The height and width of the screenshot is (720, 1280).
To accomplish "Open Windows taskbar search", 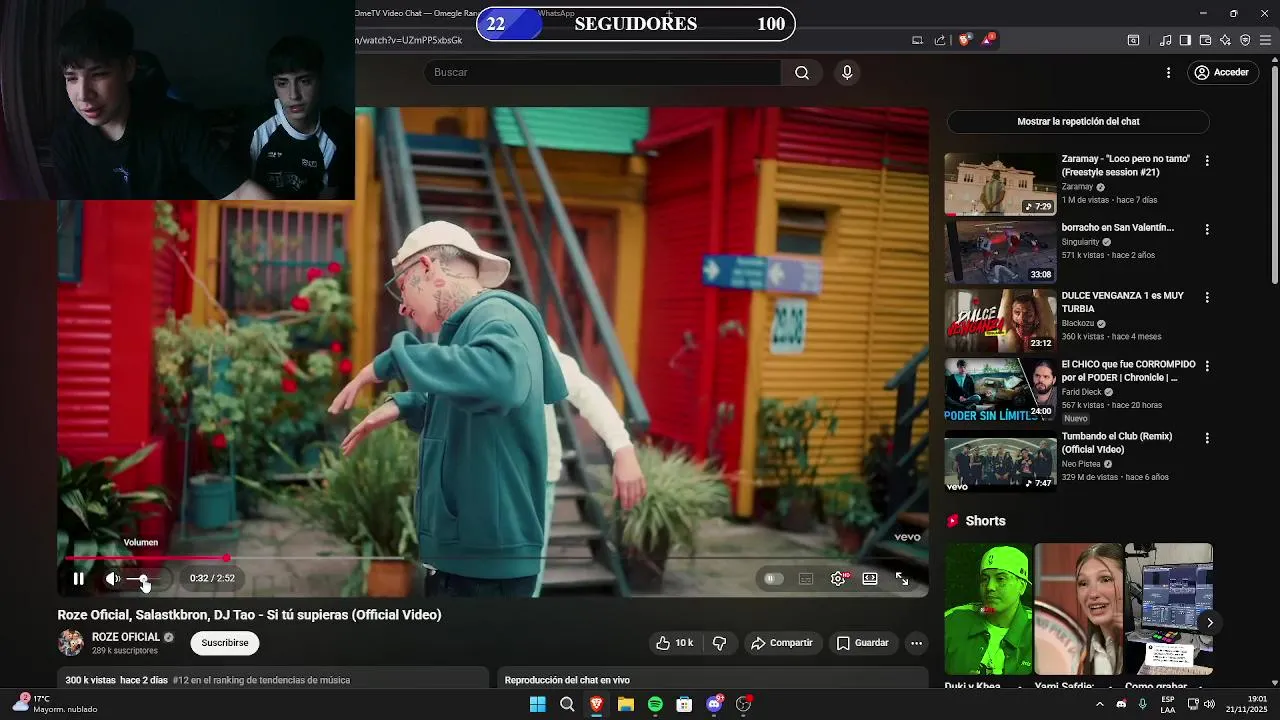I will [x=567, y=704].
